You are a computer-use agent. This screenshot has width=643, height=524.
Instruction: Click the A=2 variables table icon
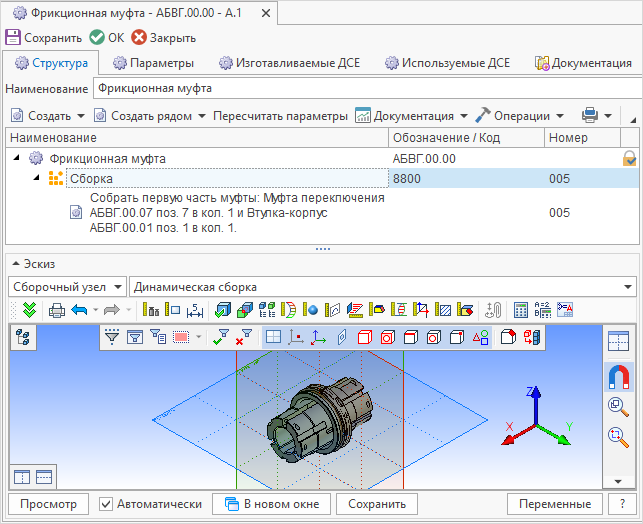tap(543, 310)
